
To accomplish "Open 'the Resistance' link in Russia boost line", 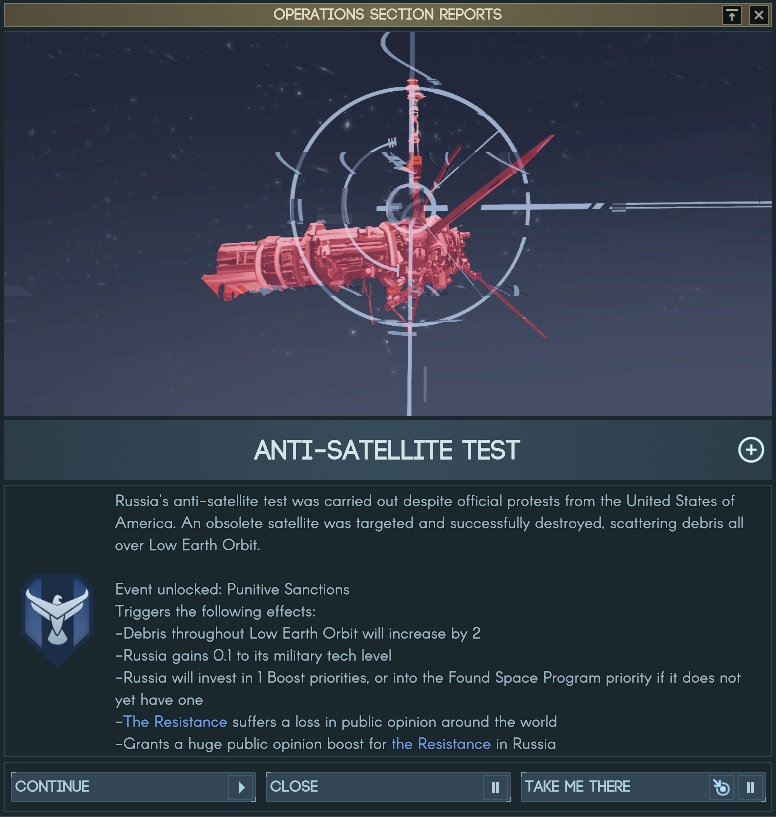I will point(441,744).
